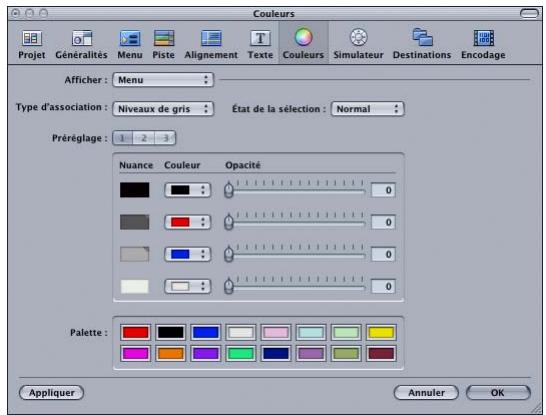
Task: Select Préréglage 1
Action: tap(122, 138)
